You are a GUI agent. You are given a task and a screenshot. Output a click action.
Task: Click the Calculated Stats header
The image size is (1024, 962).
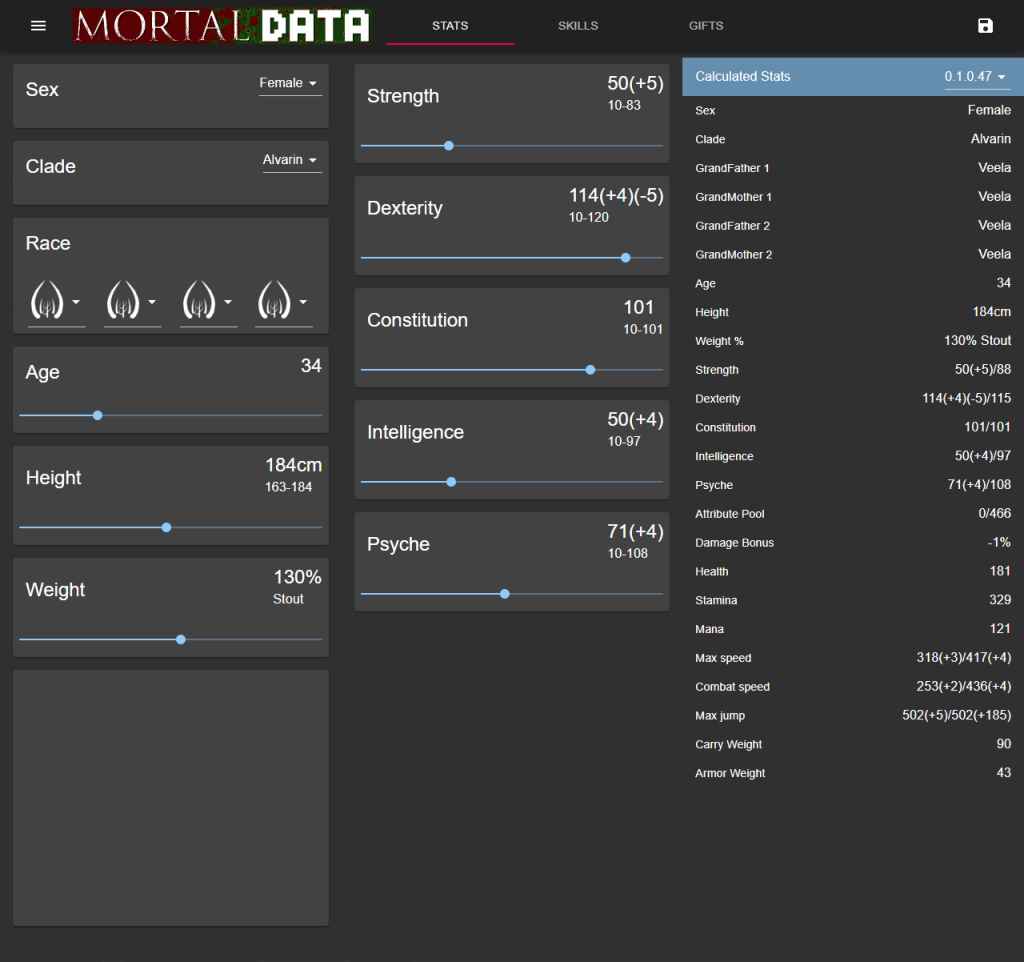click(743, 77)
